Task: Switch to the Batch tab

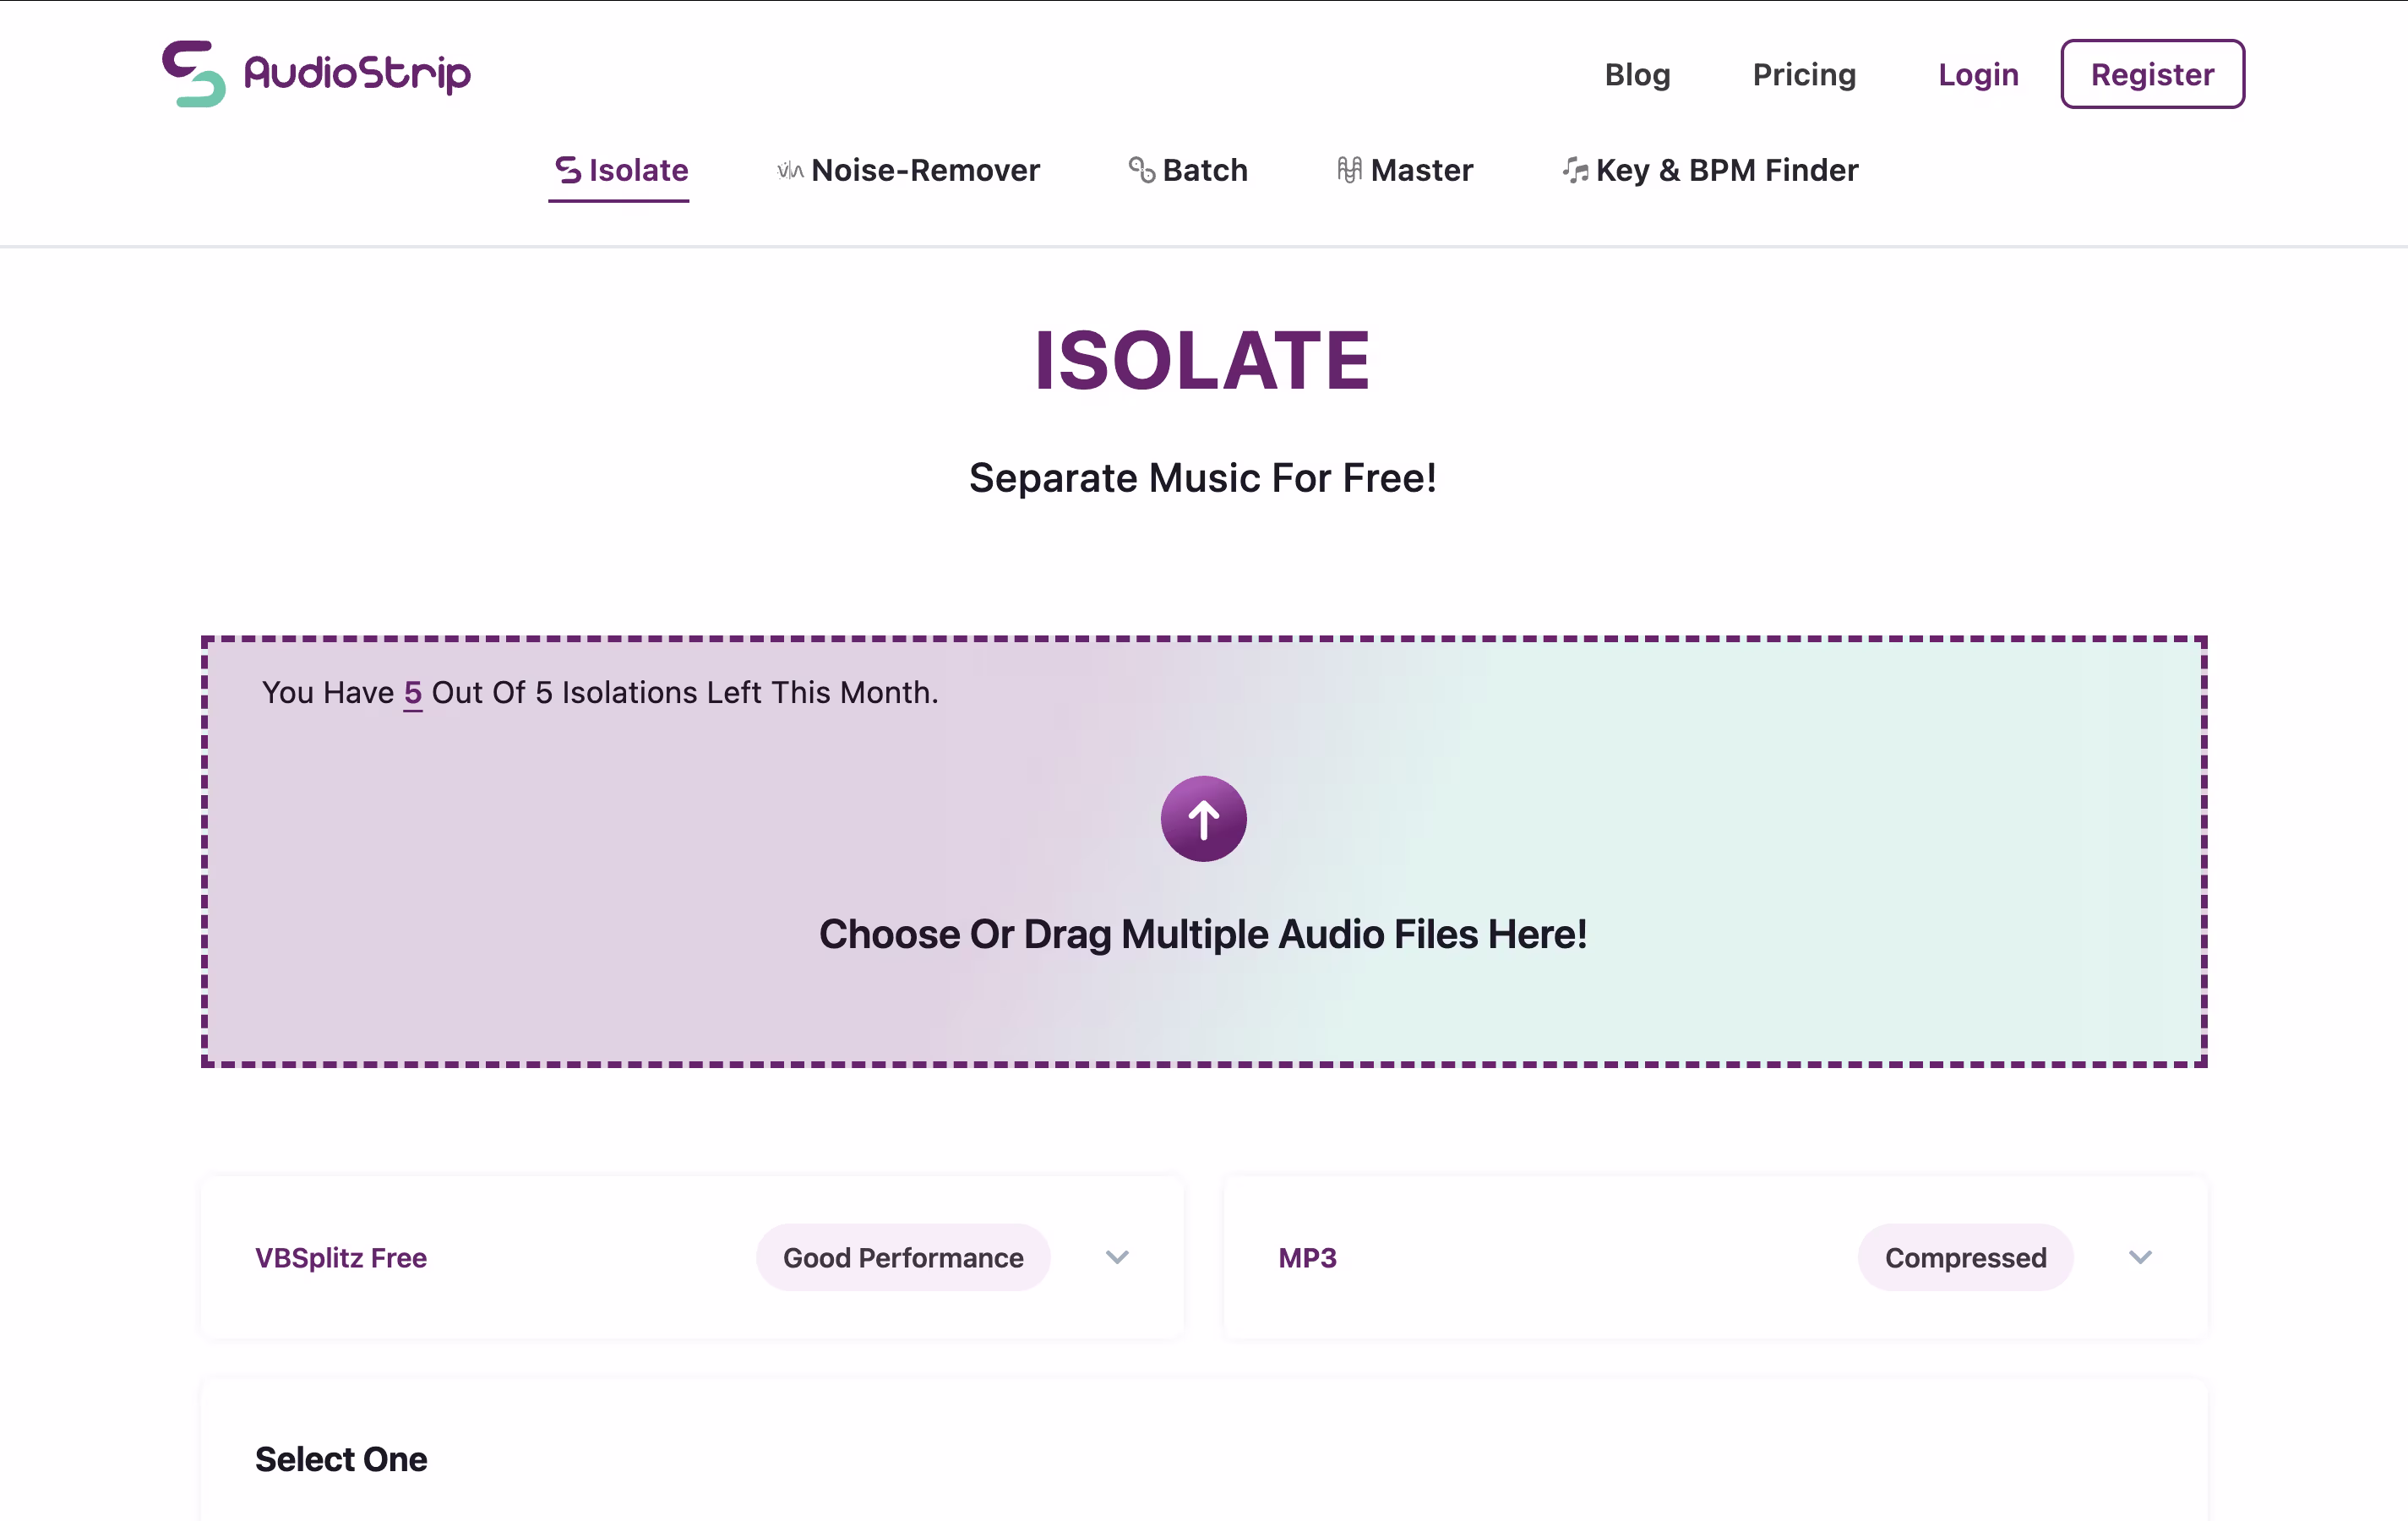Action: pos(1205,170)
